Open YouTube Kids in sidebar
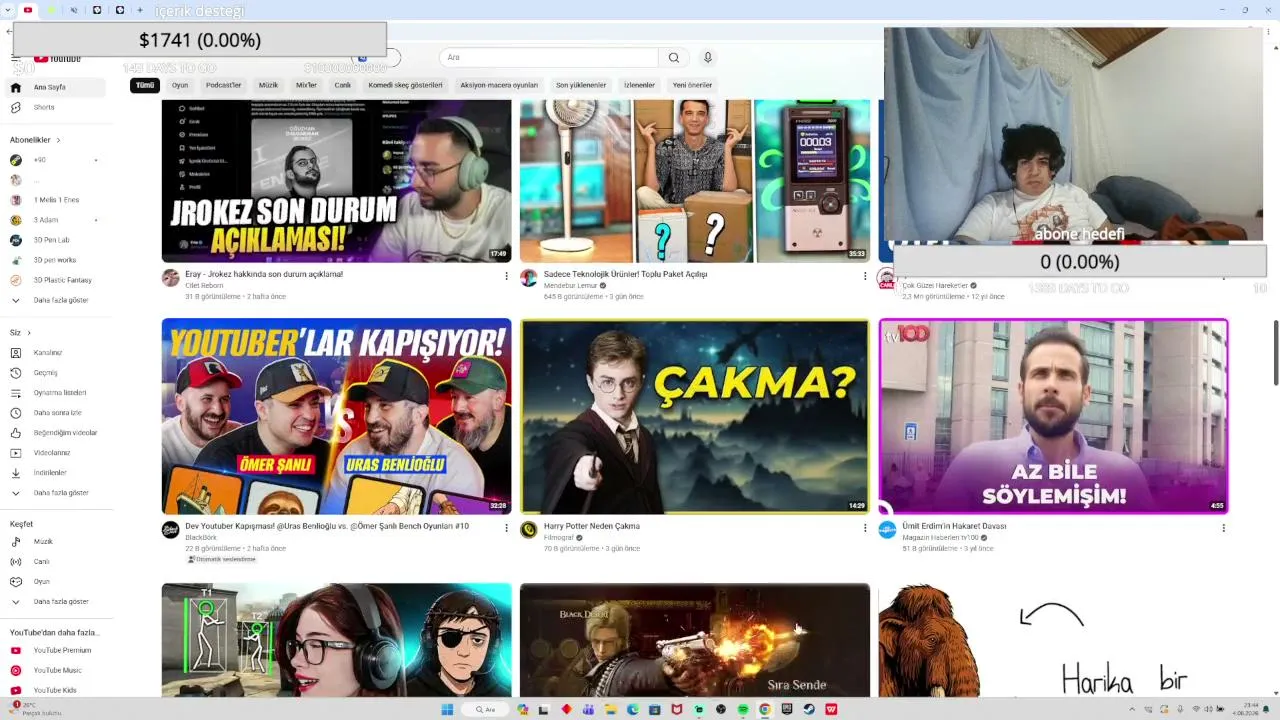The height and width of the screenshot is (720, 1280). click(x=55, y=690)
